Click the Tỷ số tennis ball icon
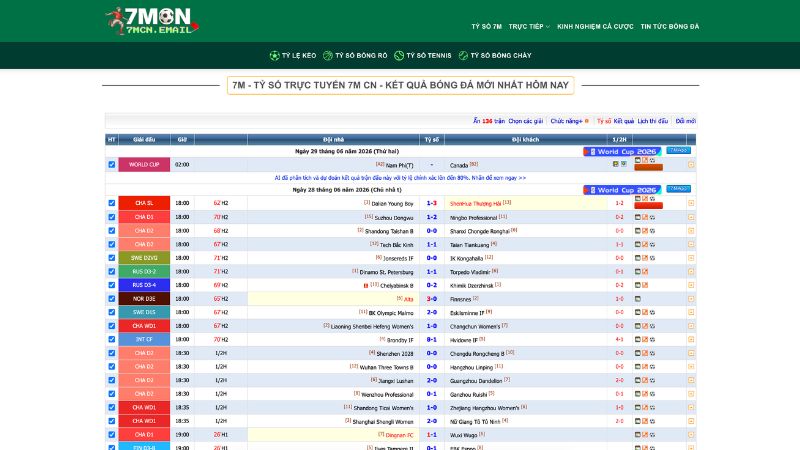Screen dimensions: 800x450 click(399, 56)
